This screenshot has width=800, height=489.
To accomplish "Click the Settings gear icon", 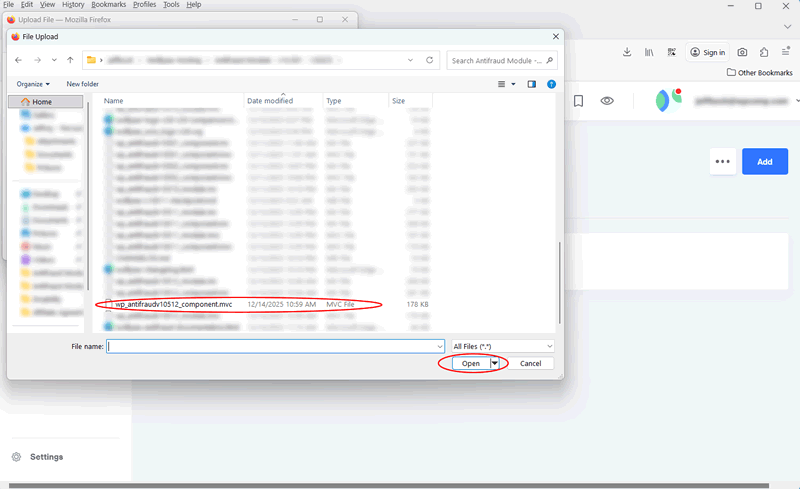I will point(17,457).
